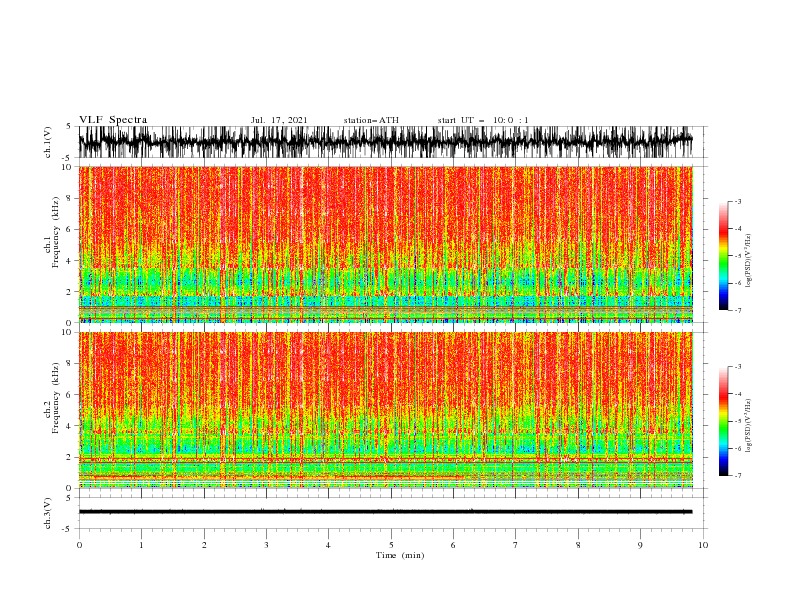792x612 pixels.
Task: Click the "1" tick on the time axis
Action: point(141,545)
